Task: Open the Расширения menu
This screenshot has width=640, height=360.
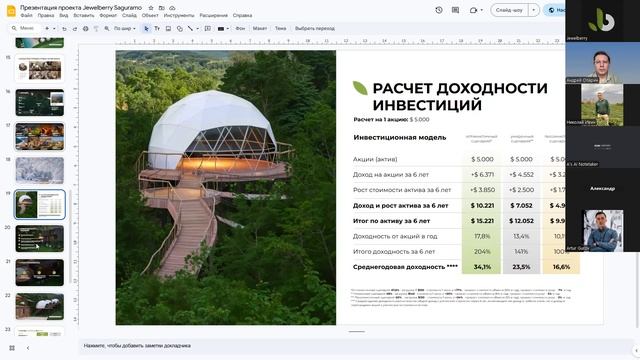Action: (213, 16)
